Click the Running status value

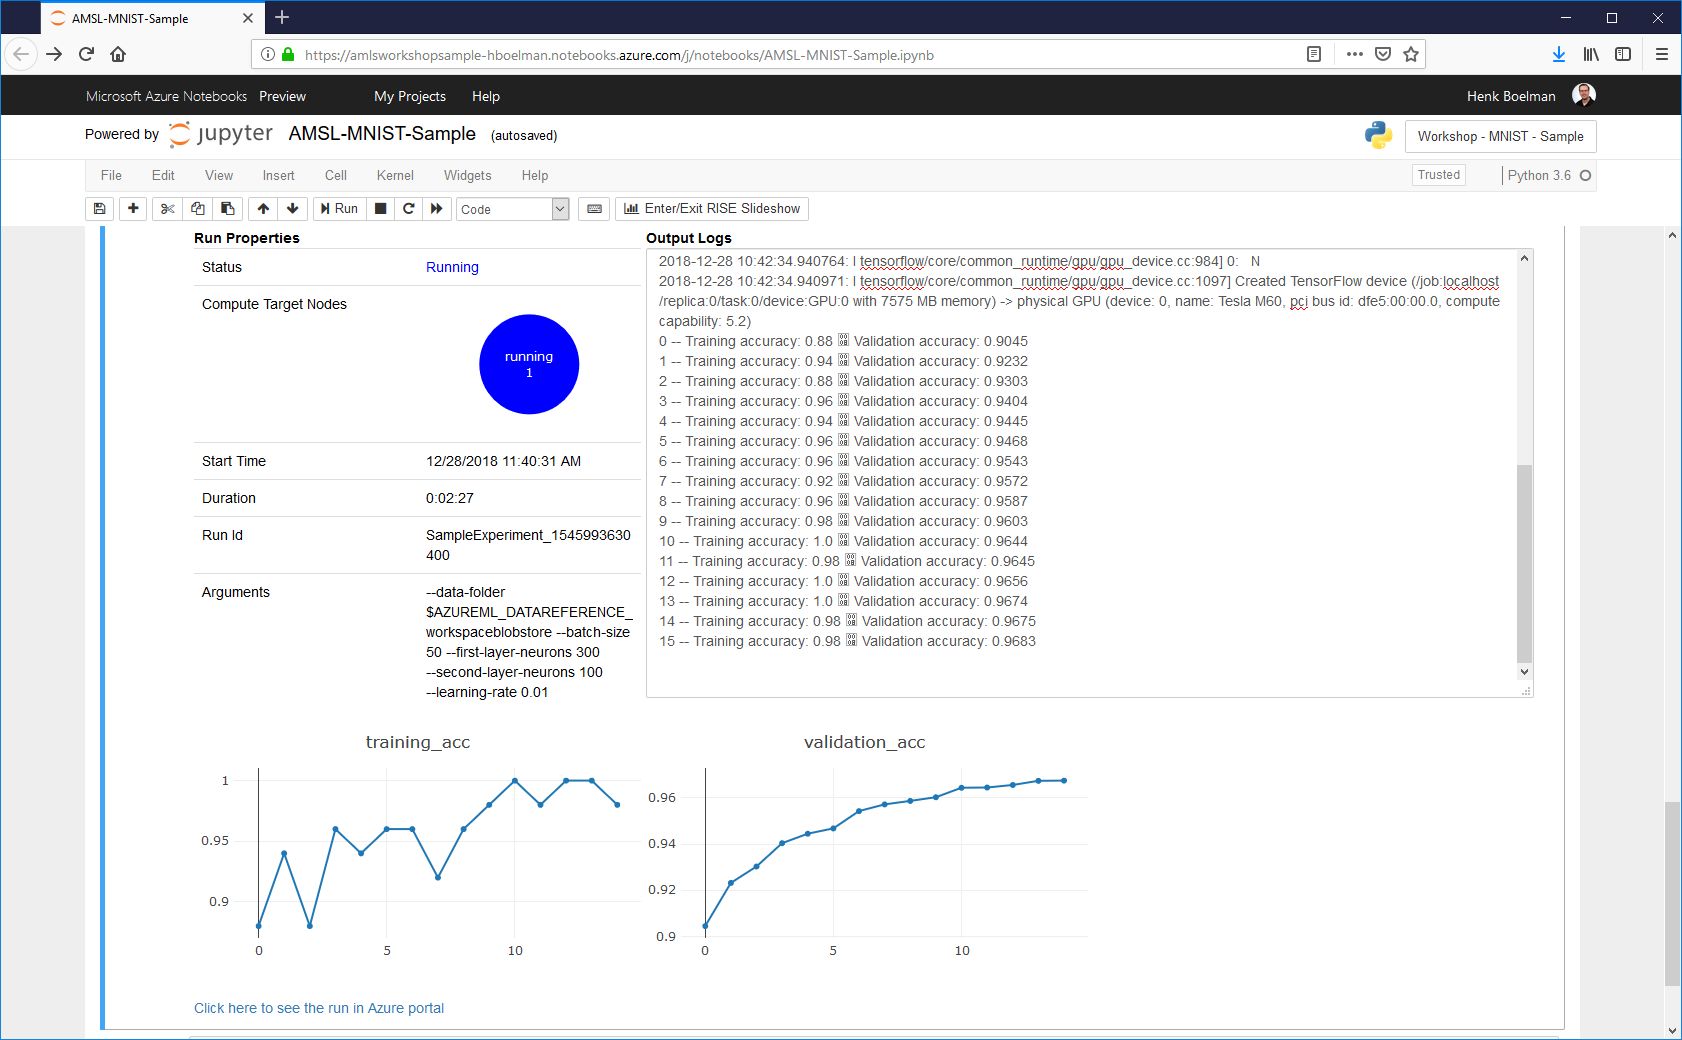(452, 267)
